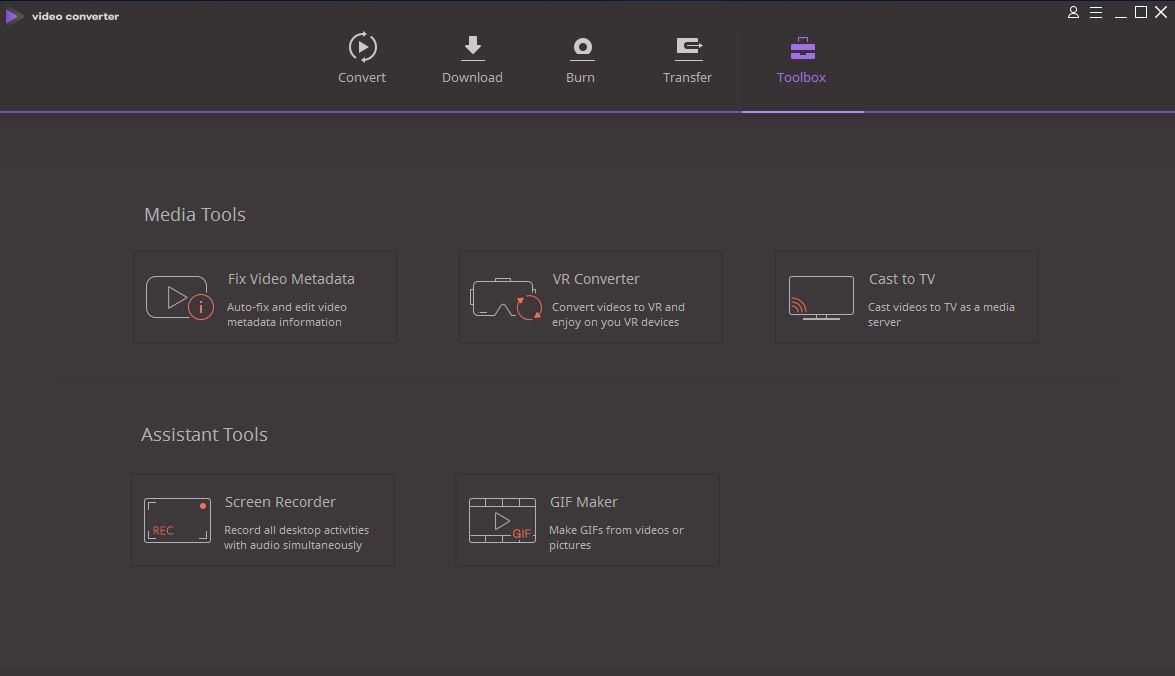Switch to the Burn tab label
Image resolution: width=1175 pixels, height=676 pixels.
pos(580,78)
